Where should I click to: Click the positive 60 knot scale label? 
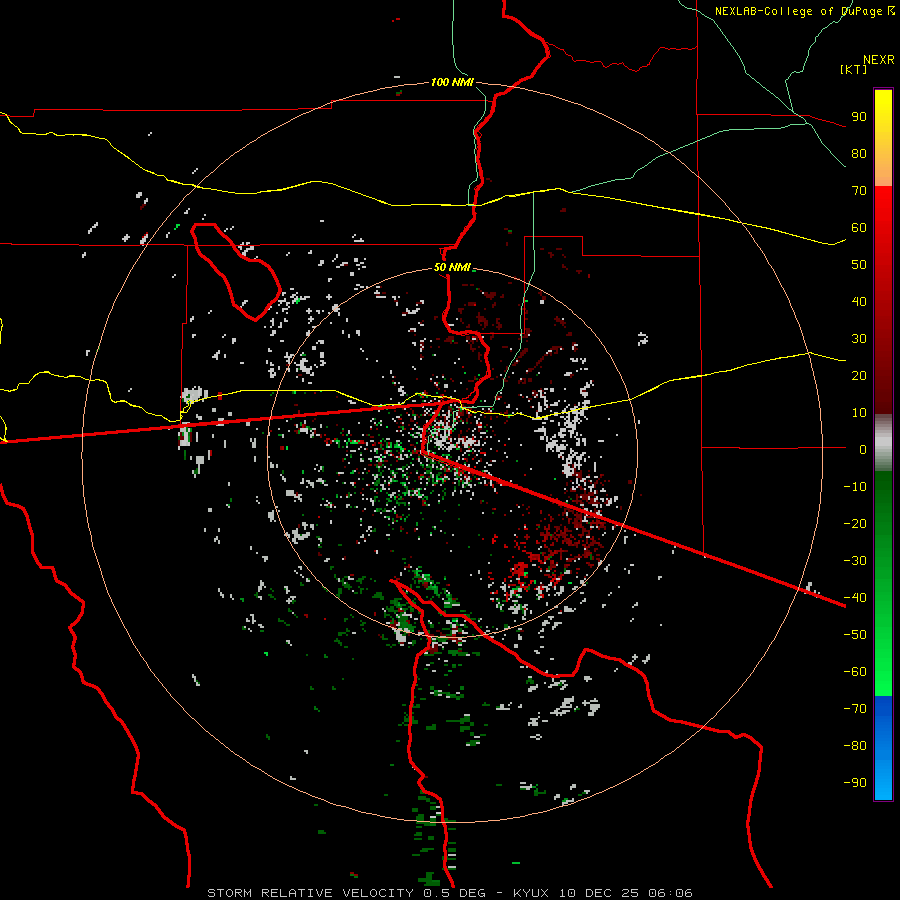click(x=859, y=227)
